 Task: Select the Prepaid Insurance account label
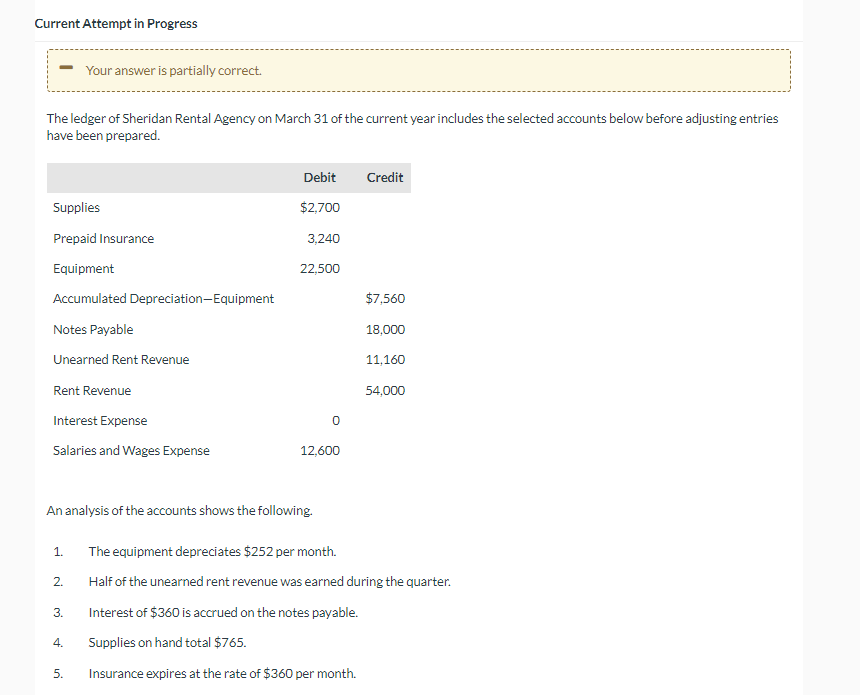point(104,239)
